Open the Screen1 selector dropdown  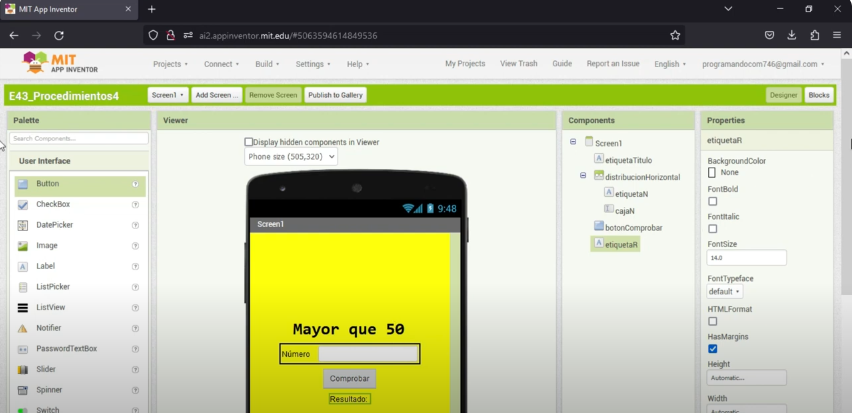(x=168, y=95)
